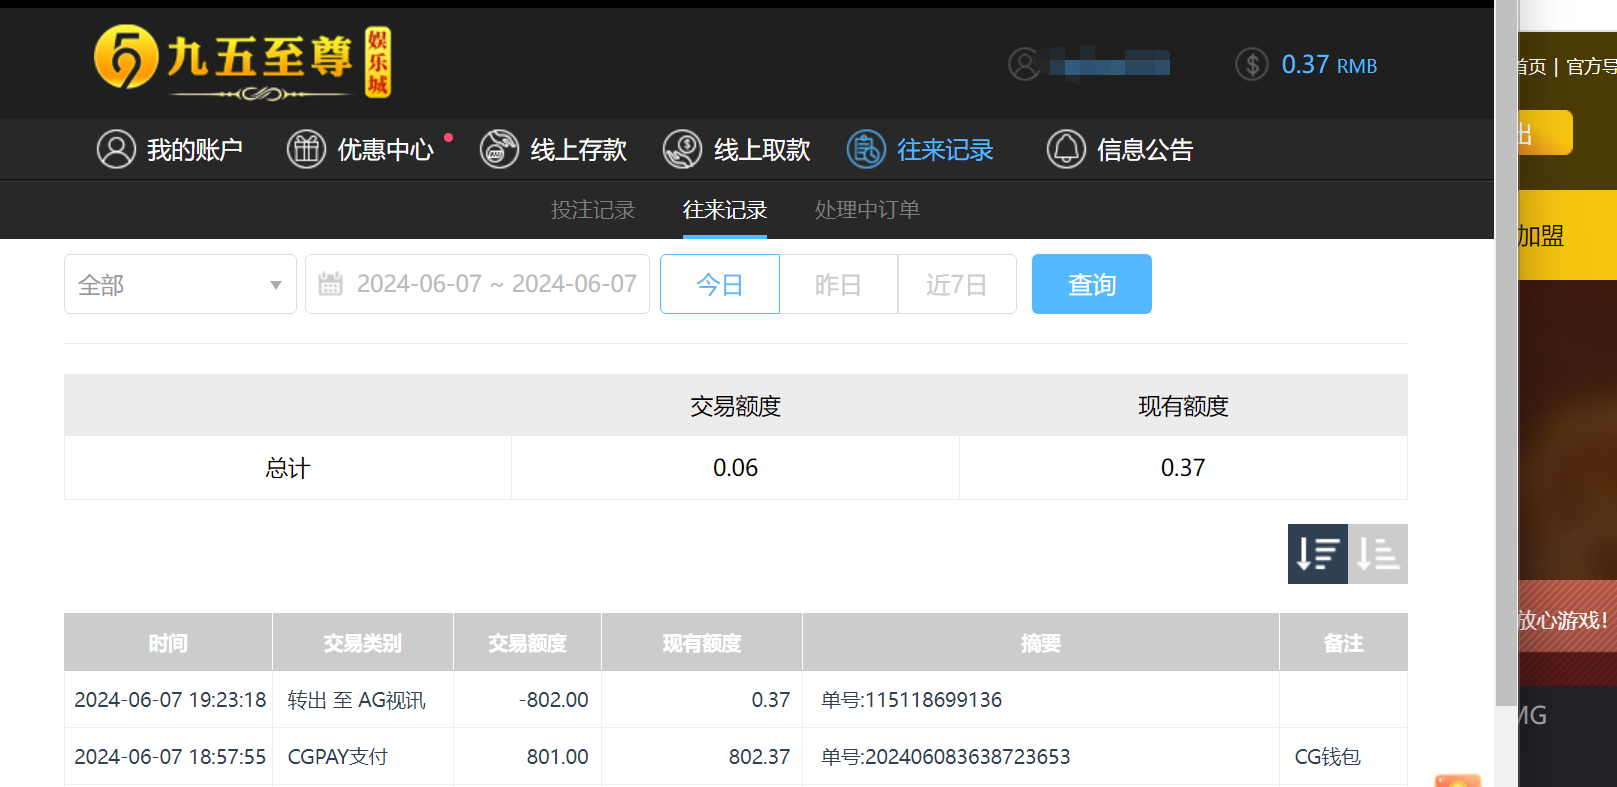This screenshot has height=787, width=1617.
Task: Switch to the 处理中订单 tab
Action: pos(867,210)
